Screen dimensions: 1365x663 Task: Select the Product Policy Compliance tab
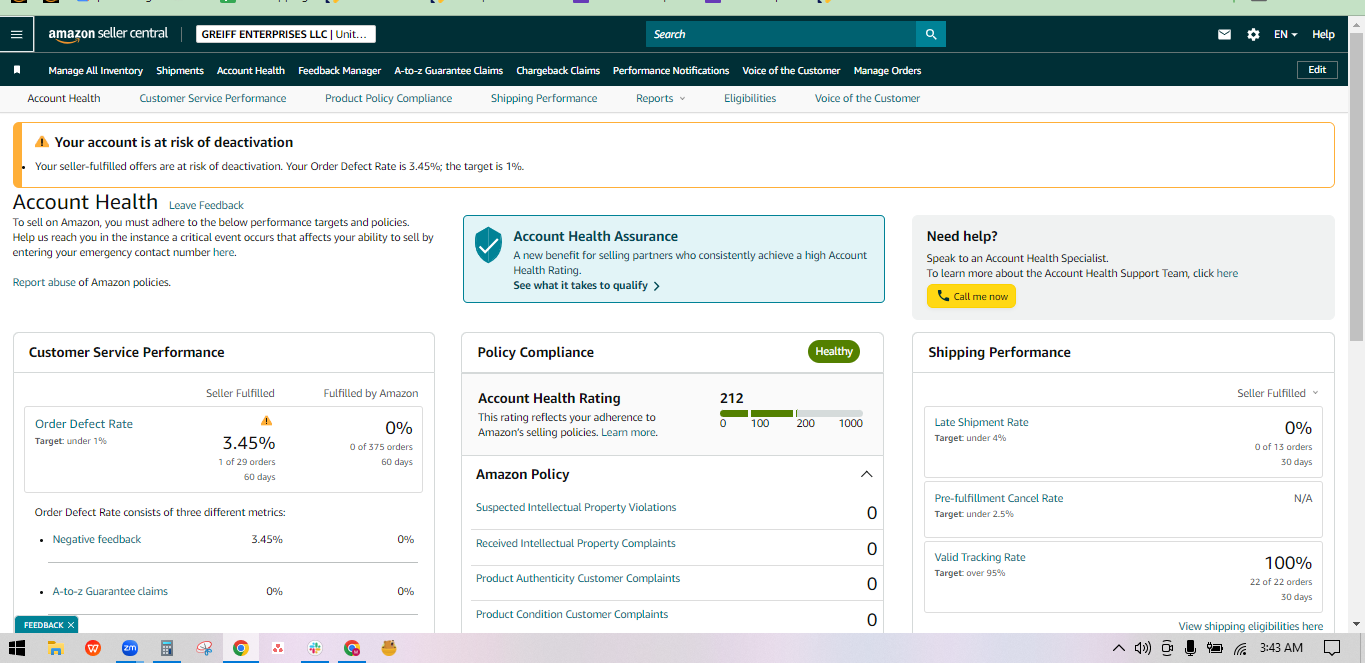pyautogui.click(x=388, y=98)
